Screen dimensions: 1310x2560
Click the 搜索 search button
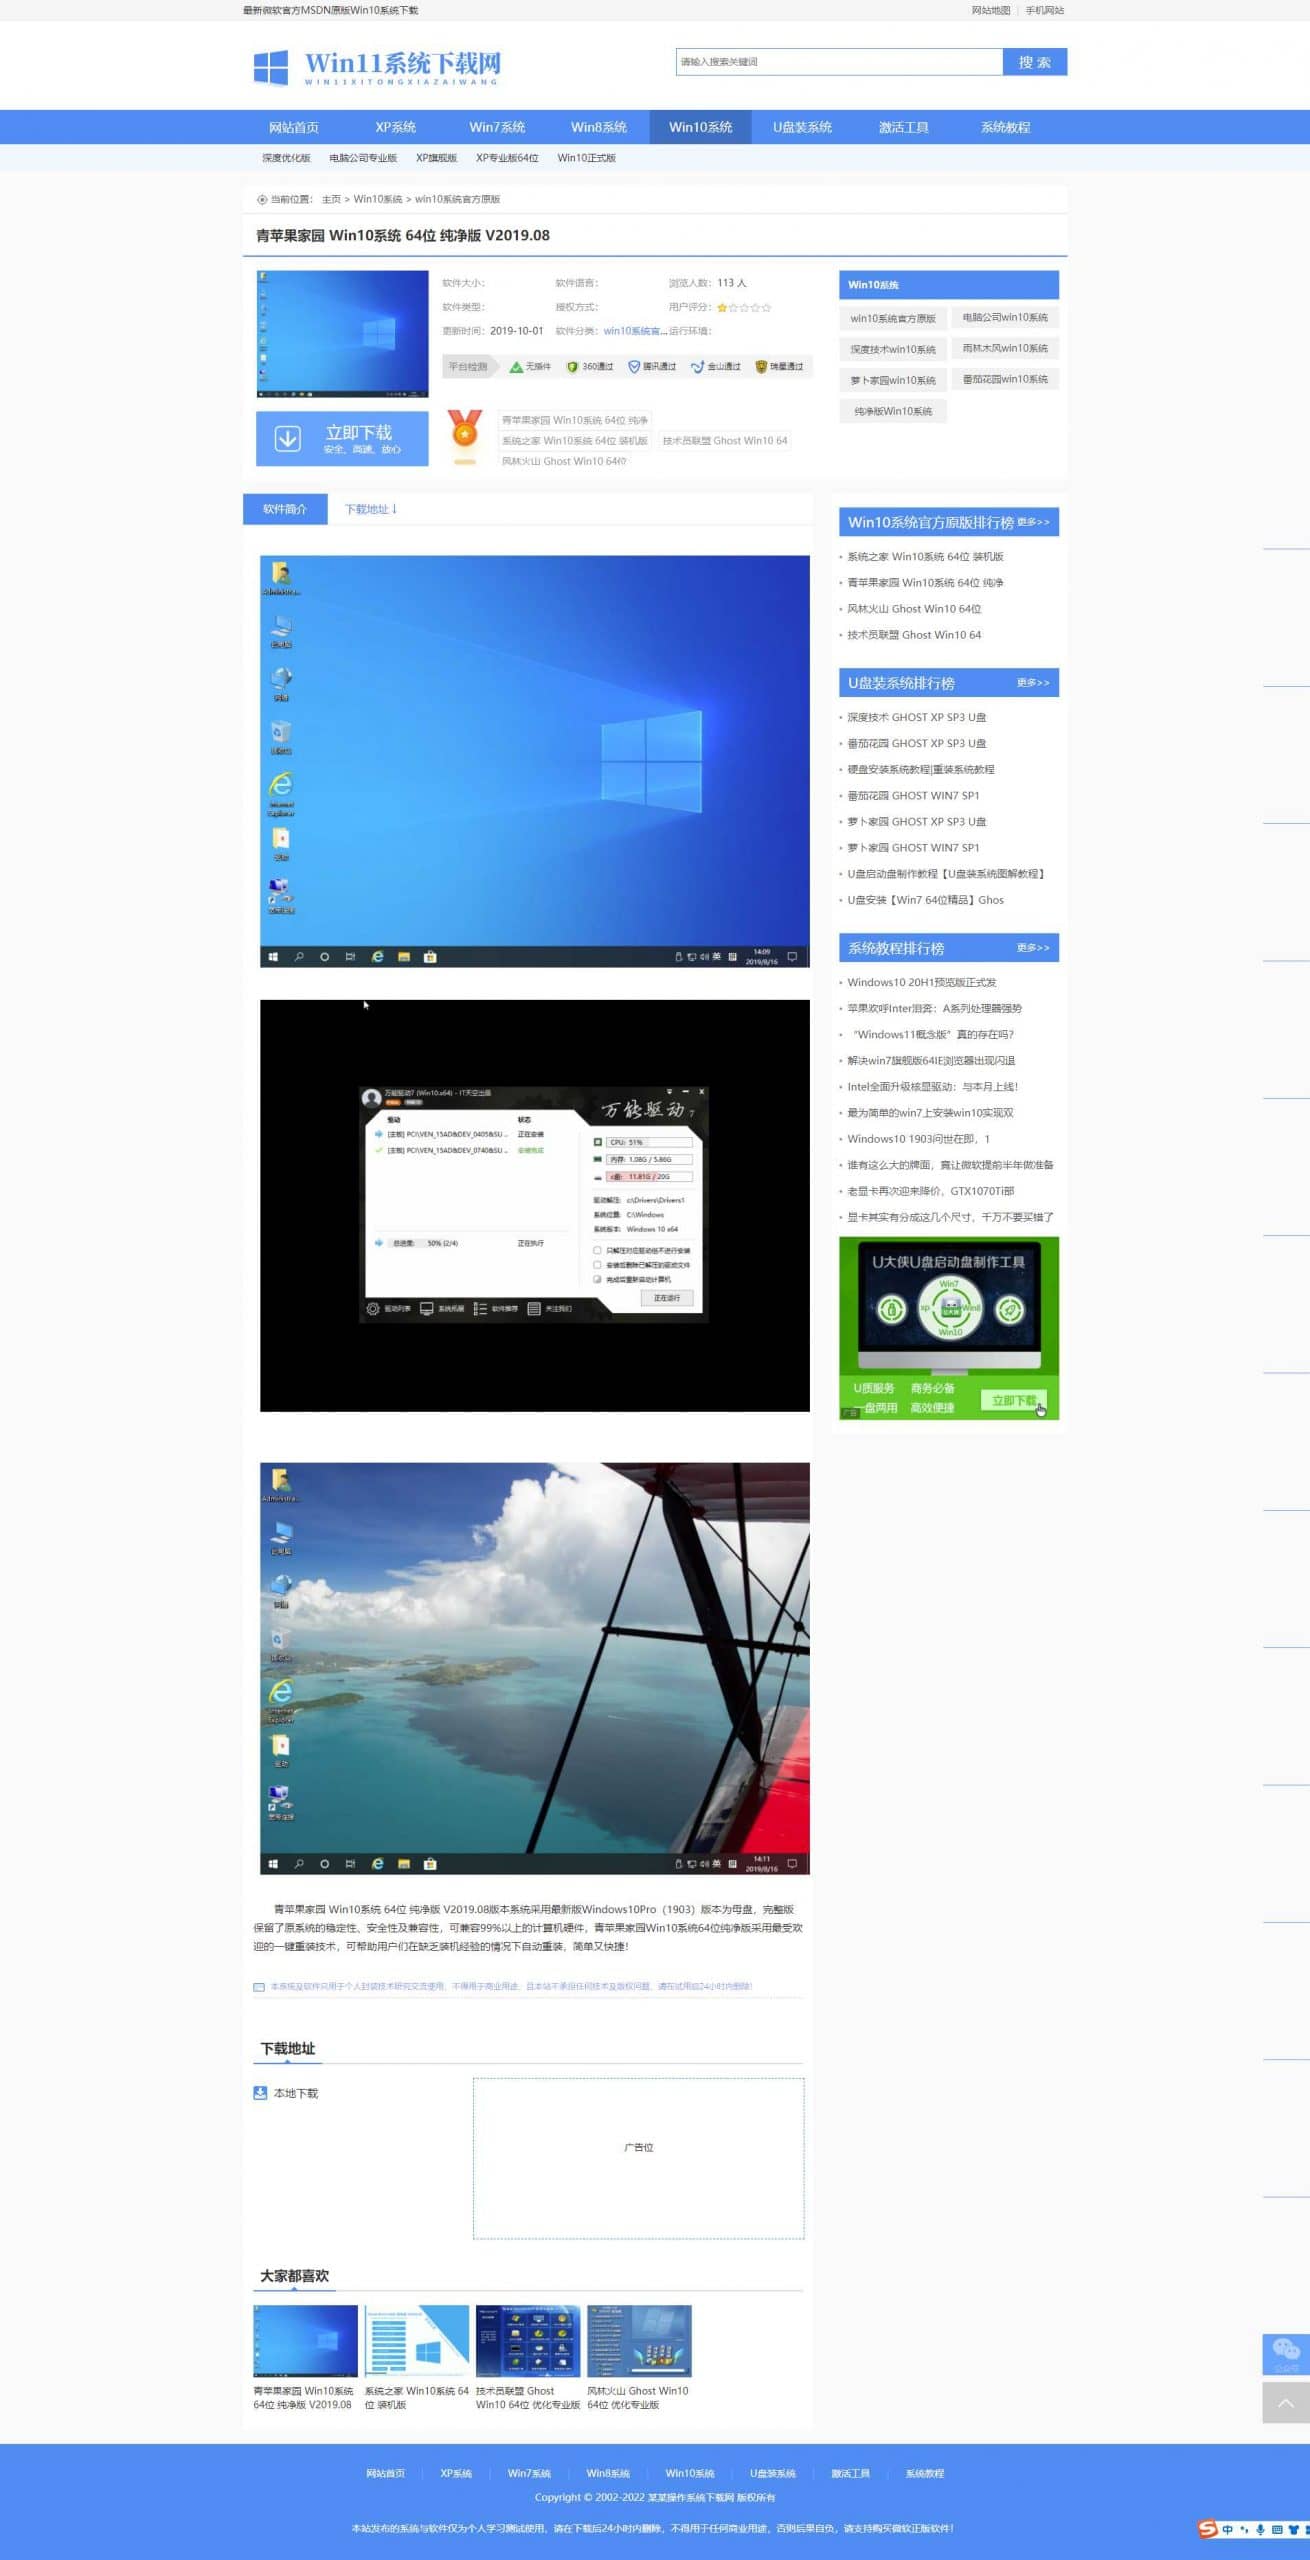pos(1035,62)
